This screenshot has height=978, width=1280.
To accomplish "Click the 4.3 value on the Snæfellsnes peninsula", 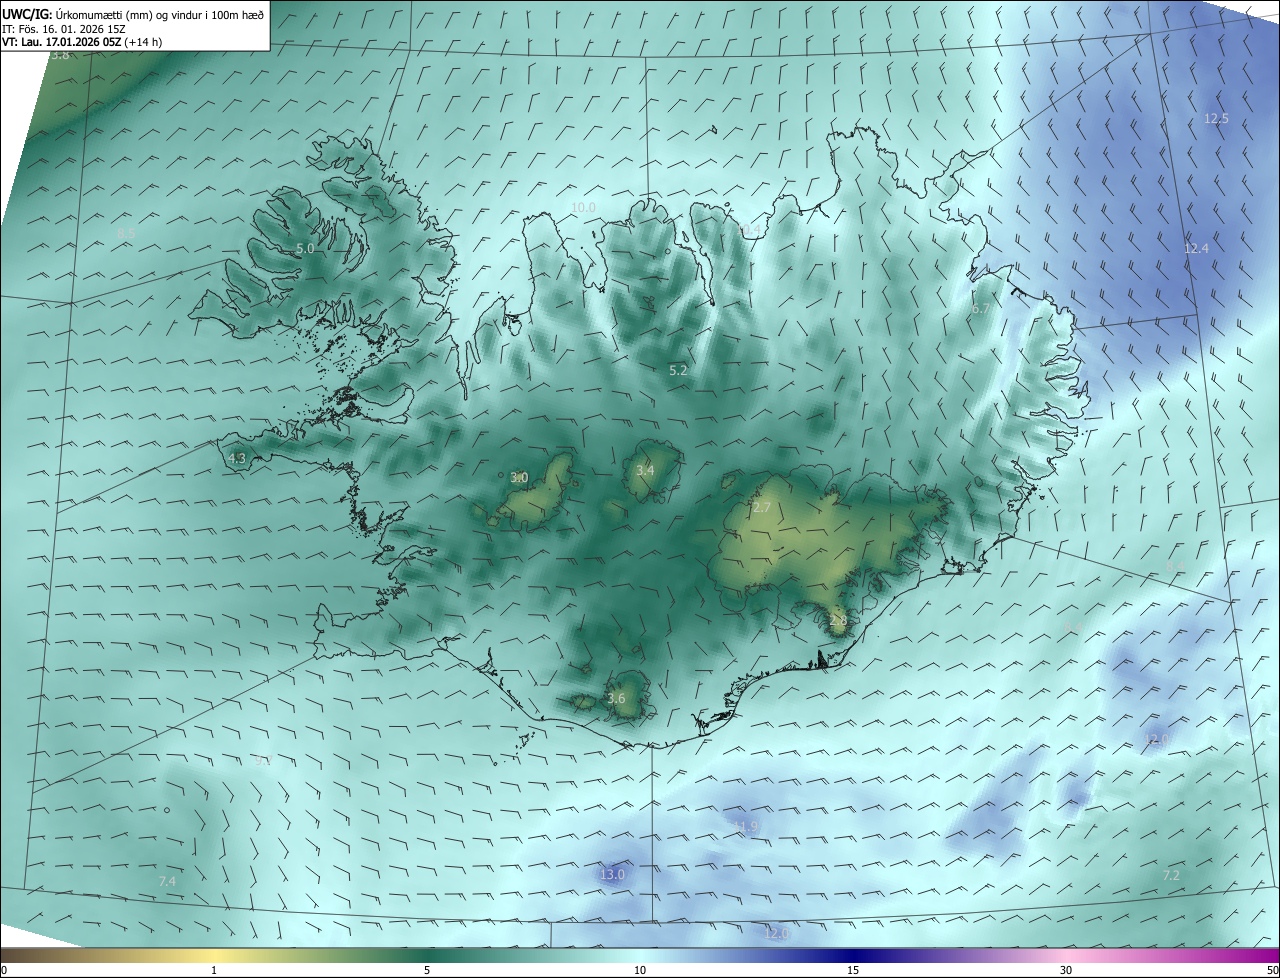I will coord(237,458).
